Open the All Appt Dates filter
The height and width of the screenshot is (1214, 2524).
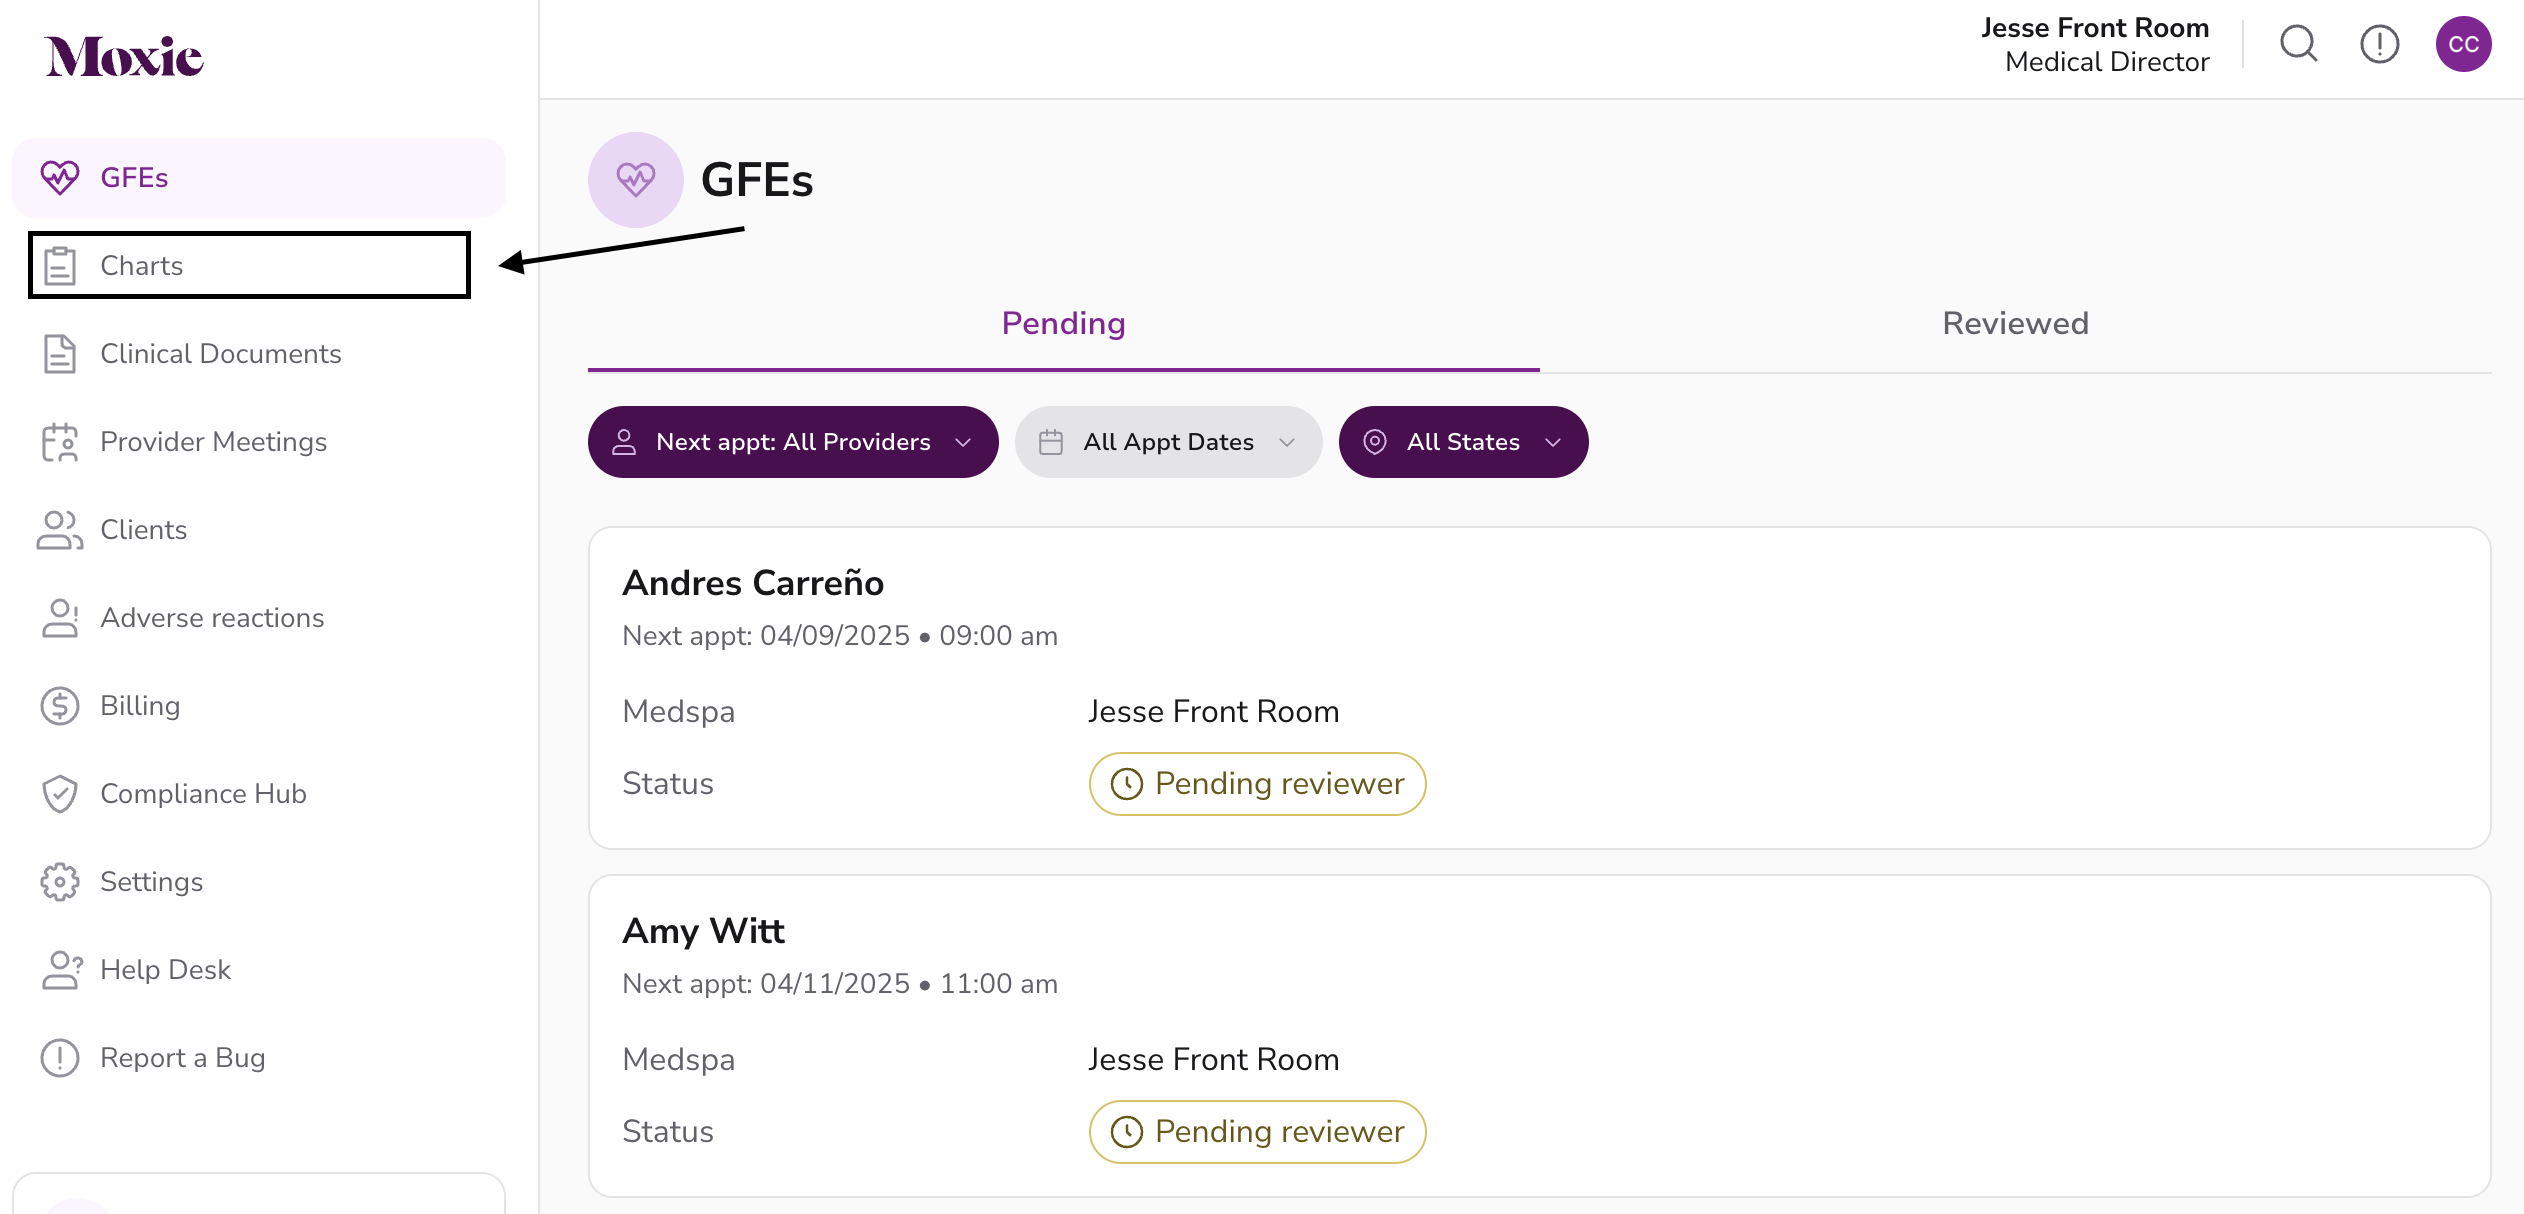[x=1167, y=442]
